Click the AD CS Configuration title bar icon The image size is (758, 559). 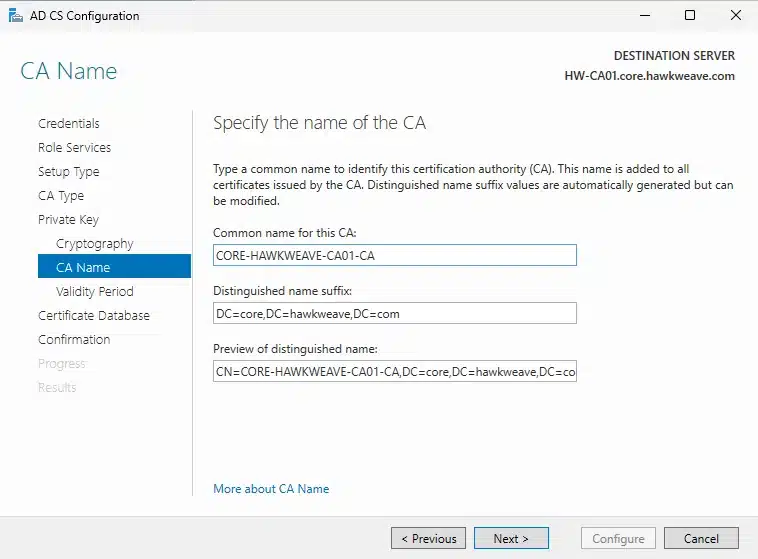click(x=14, y=16)
